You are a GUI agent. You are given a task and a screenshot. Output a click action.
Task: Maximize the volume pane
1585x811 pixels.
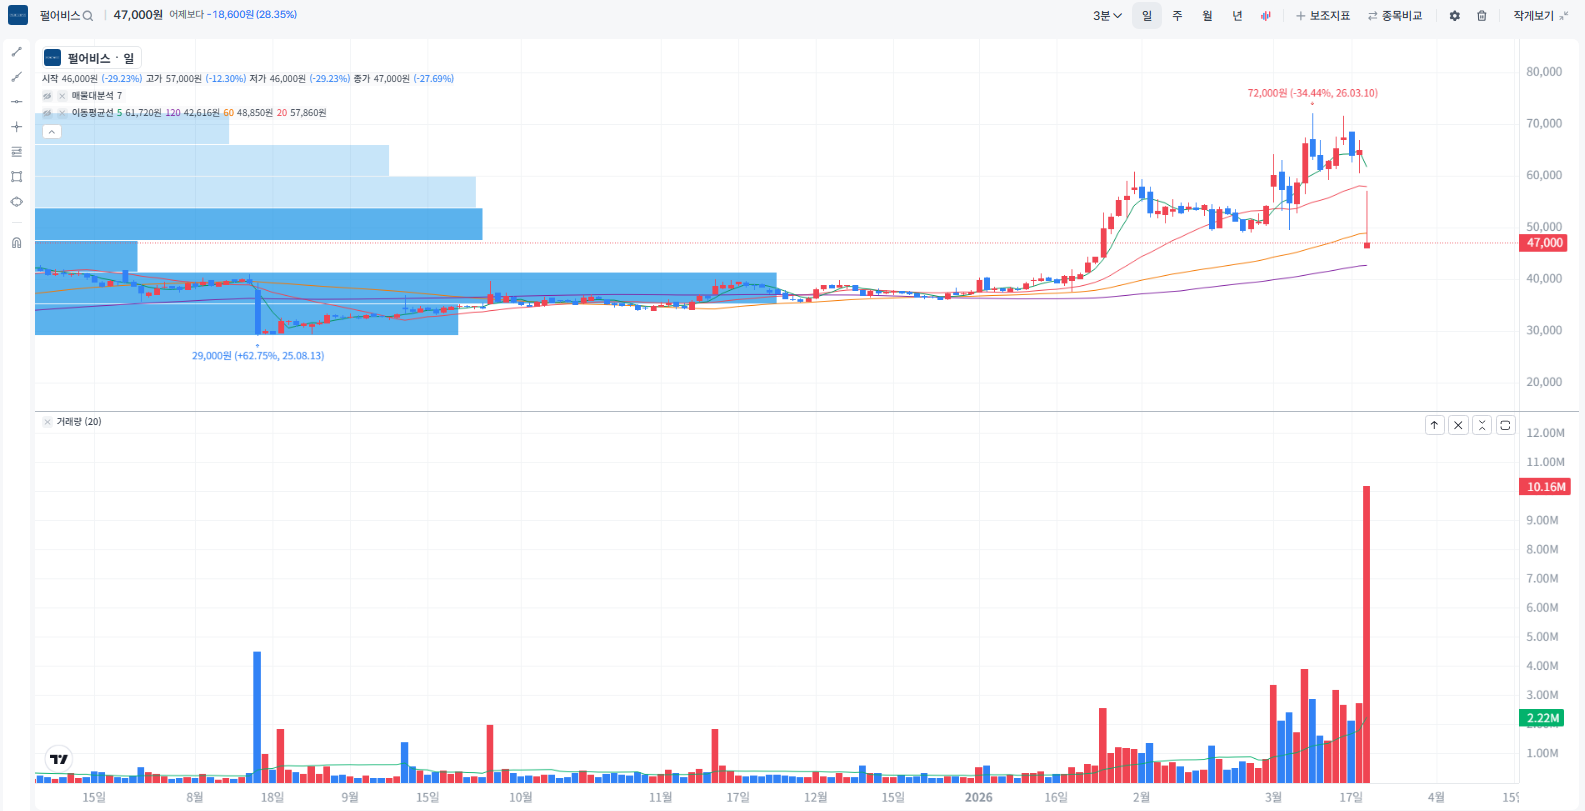pos(1505,425)
